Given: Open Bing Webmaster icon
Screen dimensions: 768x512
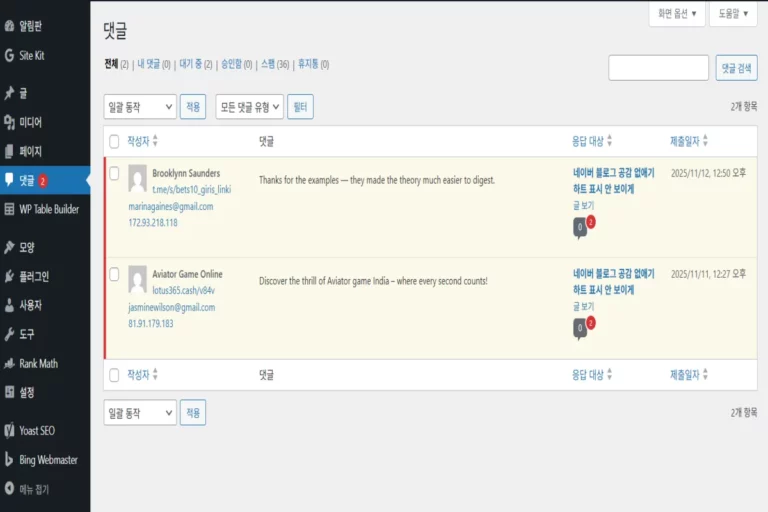Looking at the screenshot, I should pyautogui.click(x=9, y=459).
